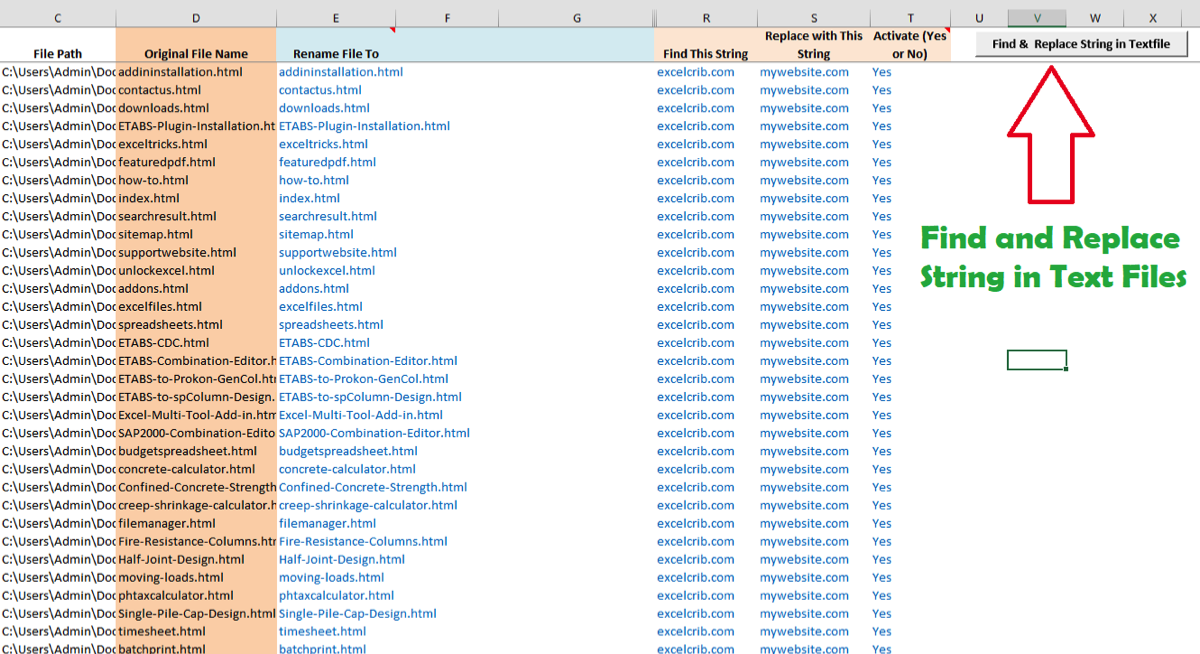Screen dimensions: 1200x654
Task: Select the Rename File To header cell
Action: [x=336, y=54]
